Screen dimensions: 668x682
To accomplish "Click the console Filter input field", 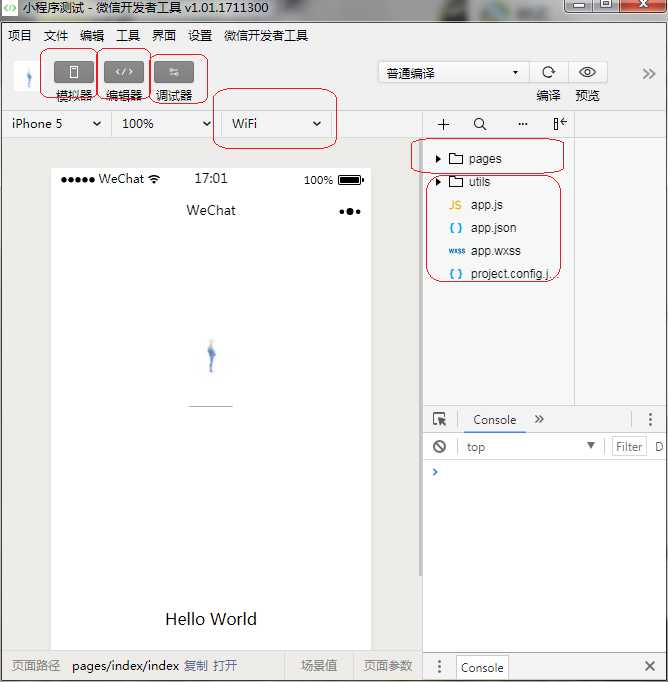I will tap(629, 447).
